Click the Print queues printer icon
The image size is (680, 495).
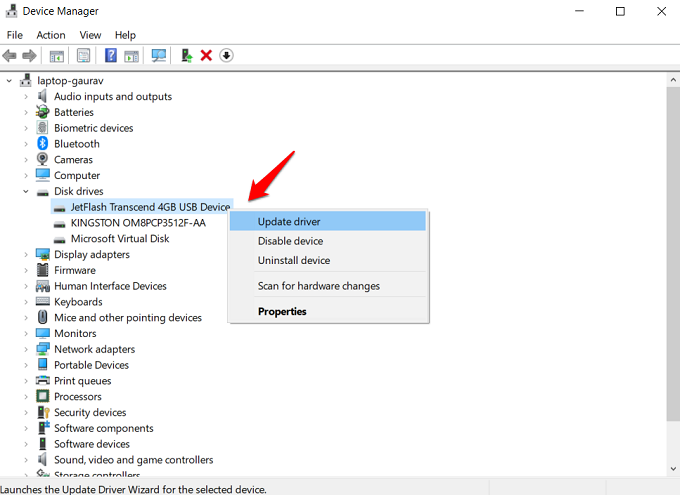(42, 380)
